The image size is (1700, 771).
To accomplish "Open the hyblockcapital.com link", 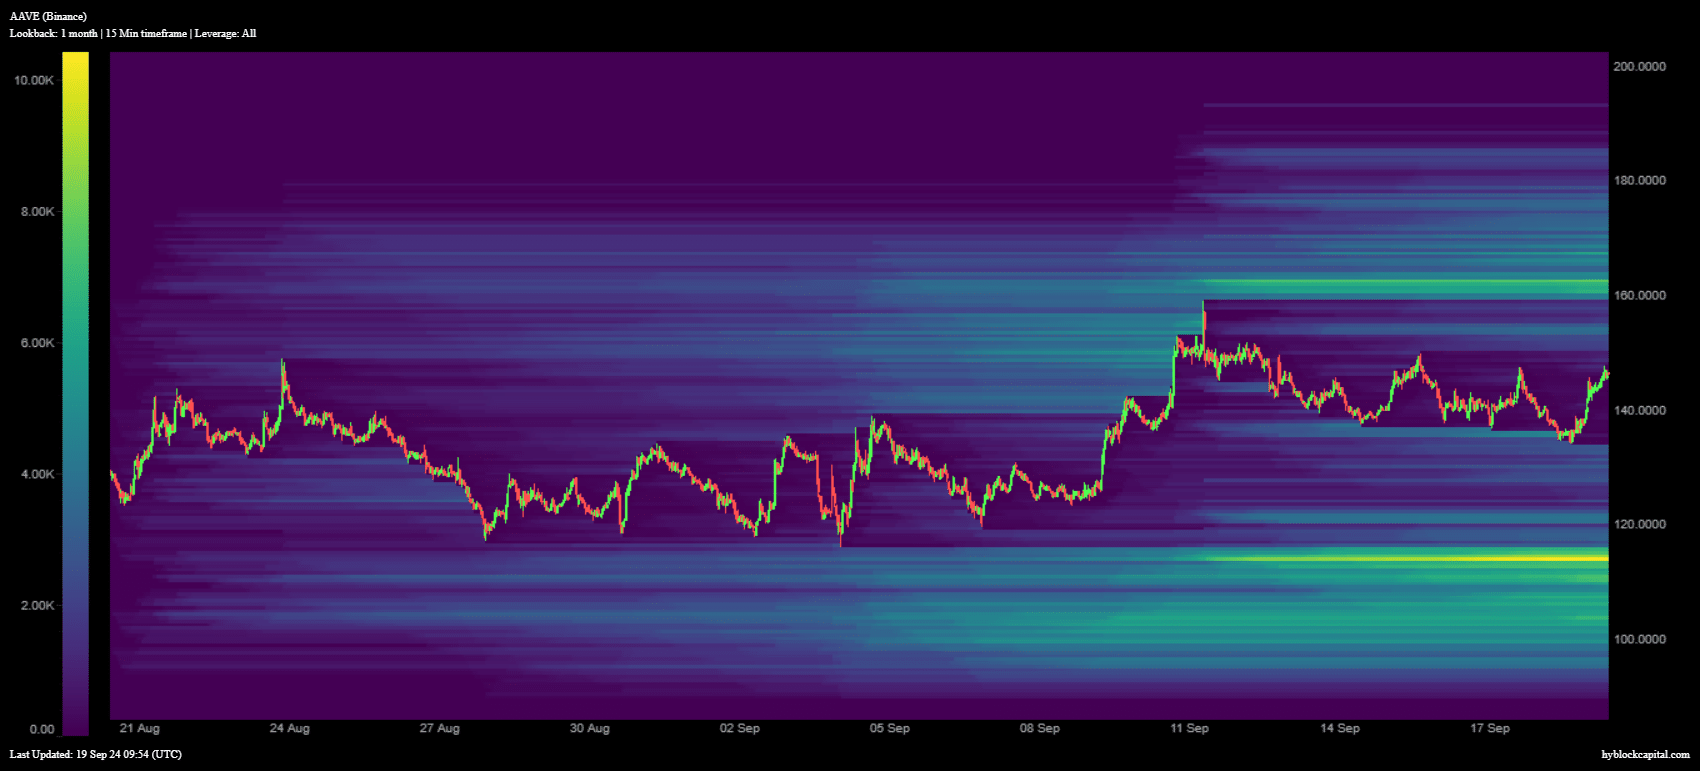I will [1645, 754].
